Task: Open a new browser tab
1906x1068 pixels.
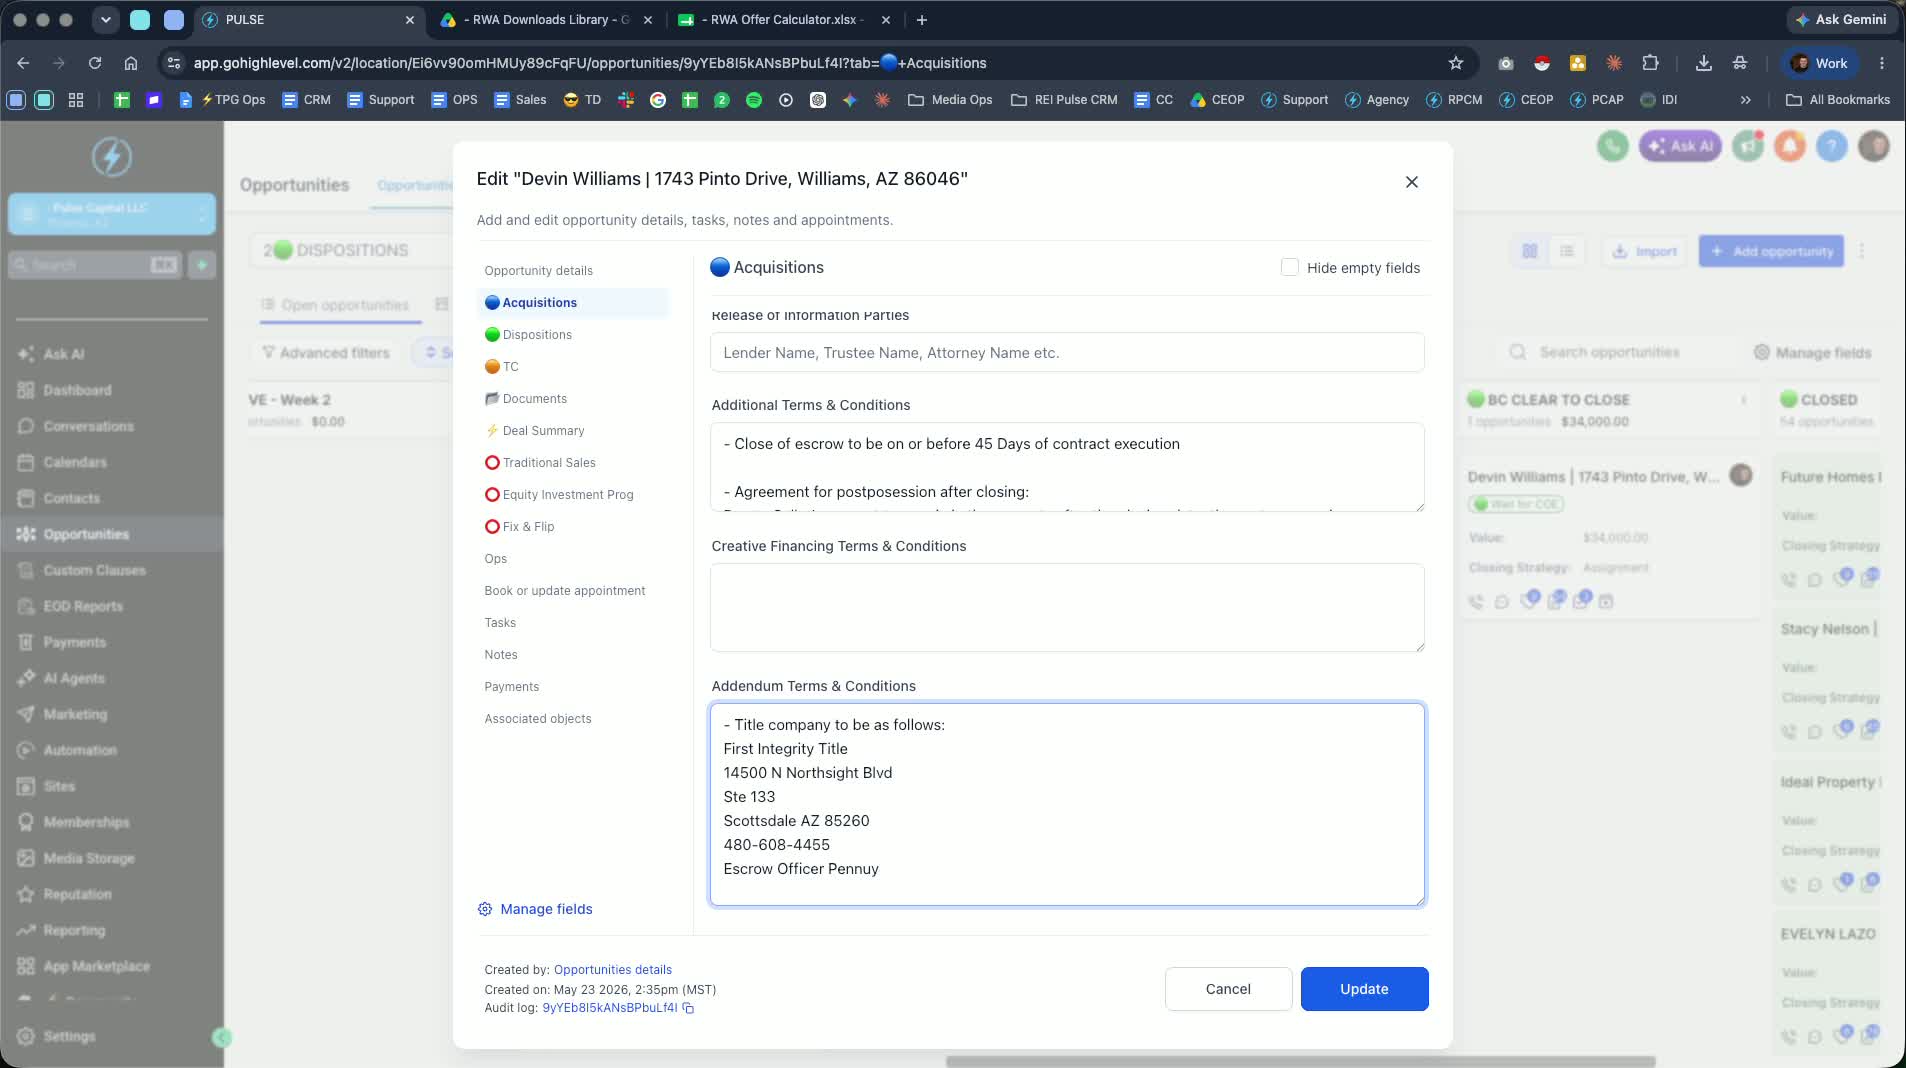Action: click(x=921, y=19)
